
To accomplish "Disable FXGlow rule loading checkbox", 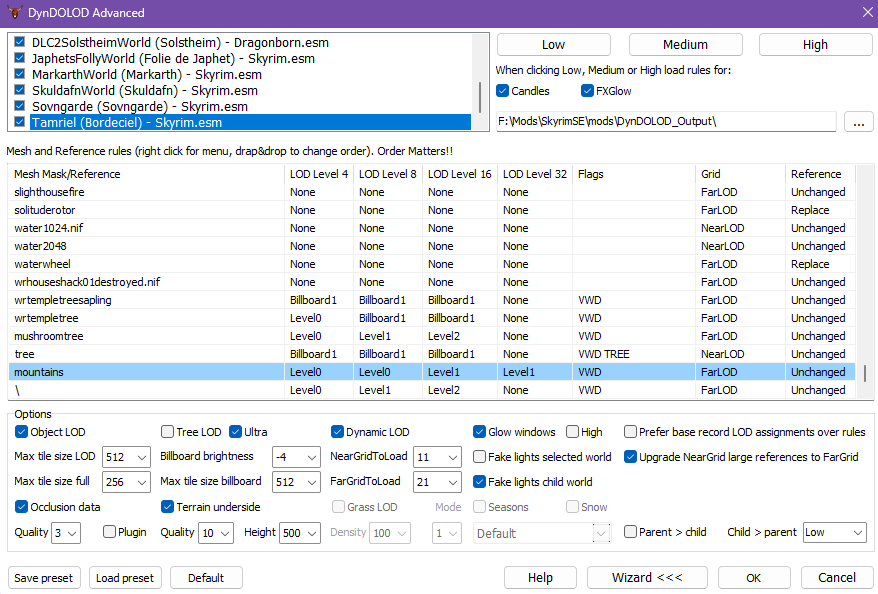I will coord(587,91).
